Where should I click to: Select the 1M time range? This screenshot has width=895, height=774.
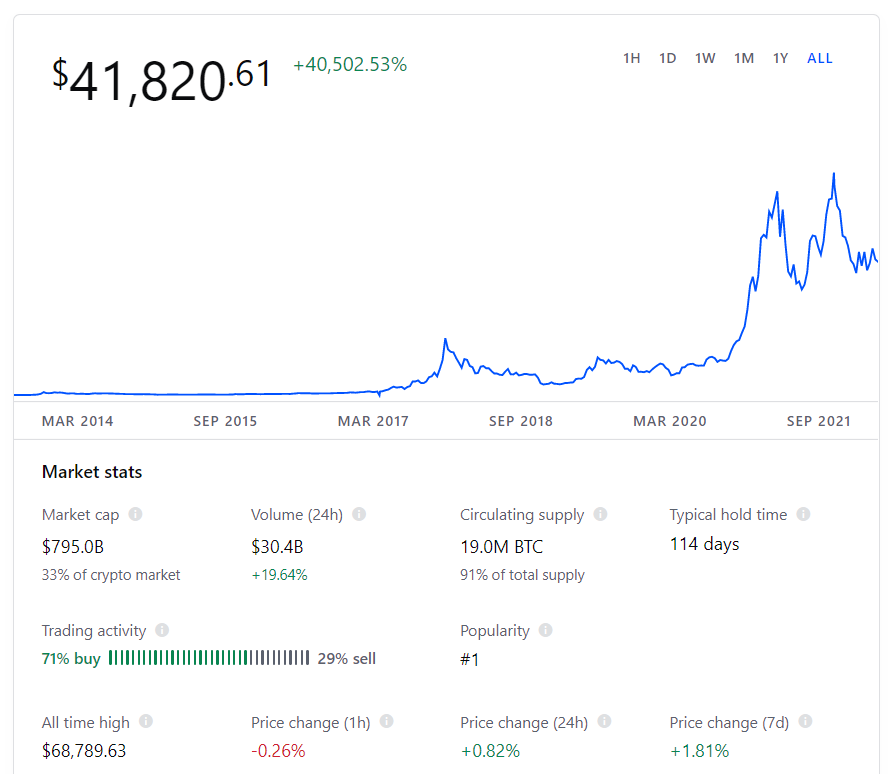744,58
